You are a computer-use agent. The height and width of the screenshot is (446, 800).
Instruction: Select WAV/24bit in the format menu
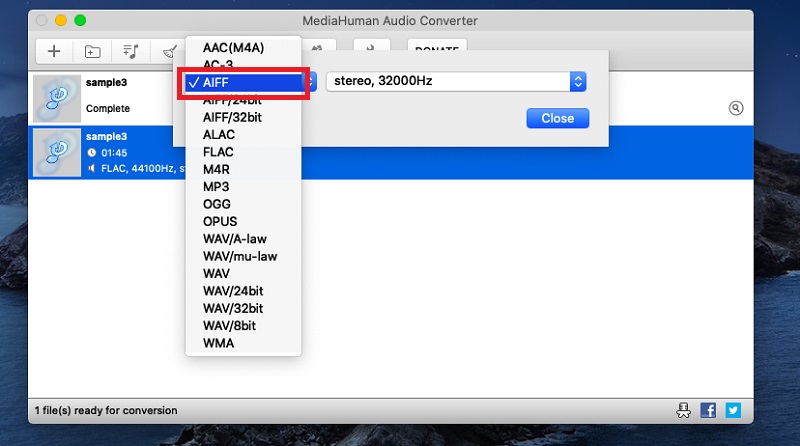point(232,291)
